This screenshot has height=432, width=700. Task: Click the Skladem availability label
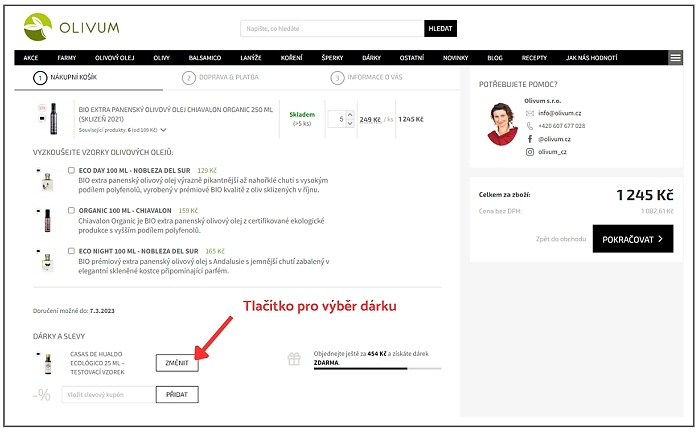pyautogui.click(x=302, y=115)
